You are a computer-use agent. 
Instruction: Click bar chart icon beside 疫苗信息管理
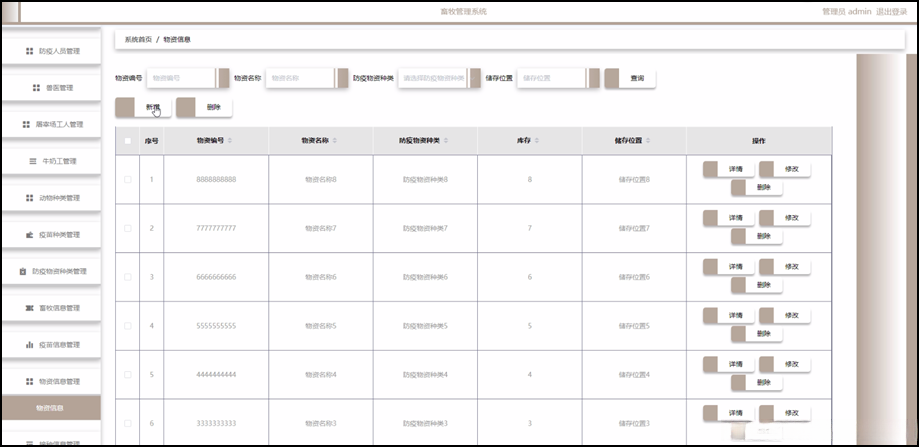tap(29, 345)
